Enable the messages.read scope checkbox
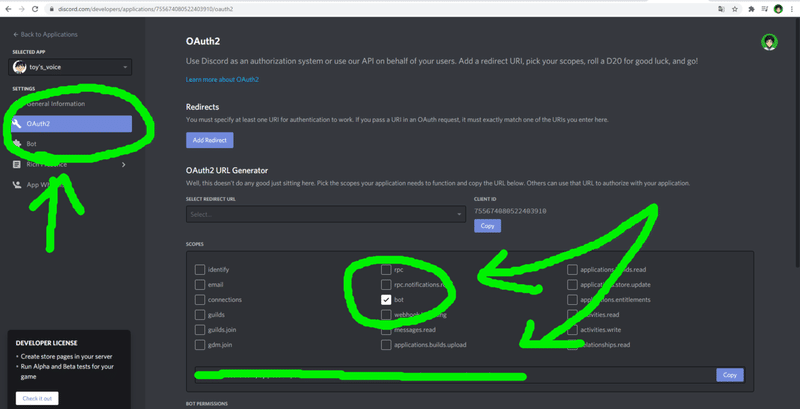800x409 pixels. (x=386, y=329)
